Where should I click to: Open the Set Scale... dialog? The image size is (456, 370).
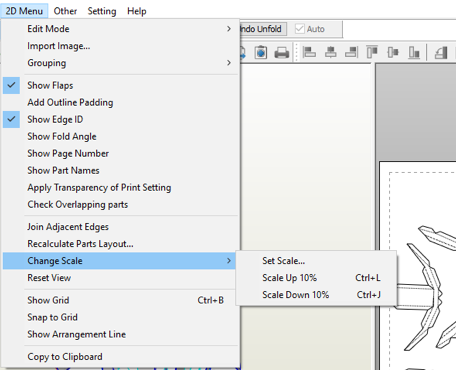point(316,261)
